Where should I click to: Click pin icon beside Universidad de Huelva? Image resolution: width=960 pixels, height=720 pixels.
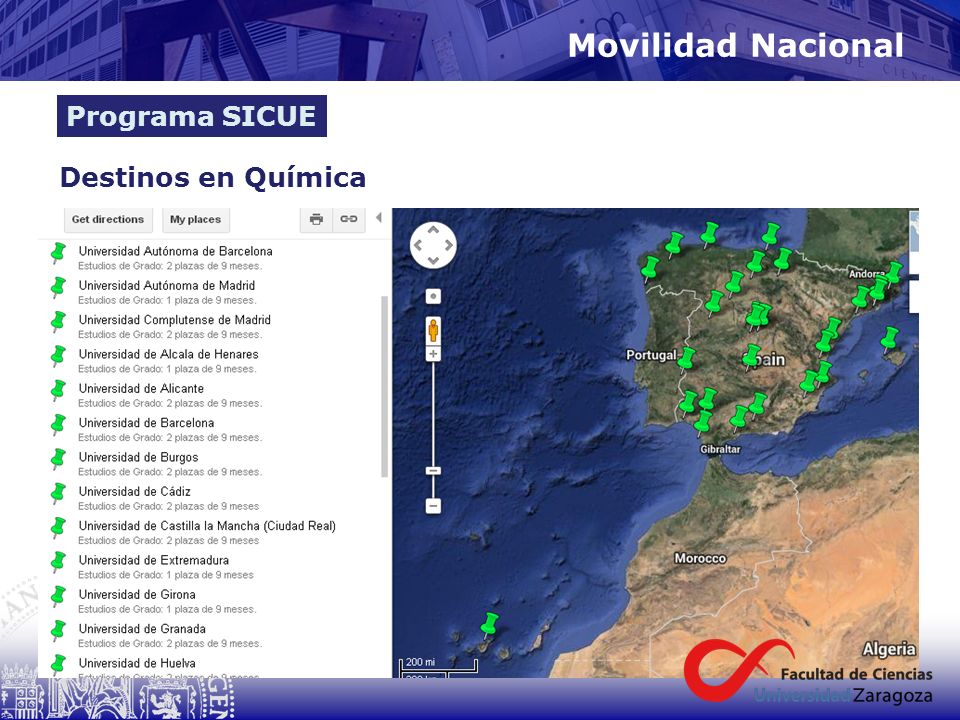tap(58, 664)
